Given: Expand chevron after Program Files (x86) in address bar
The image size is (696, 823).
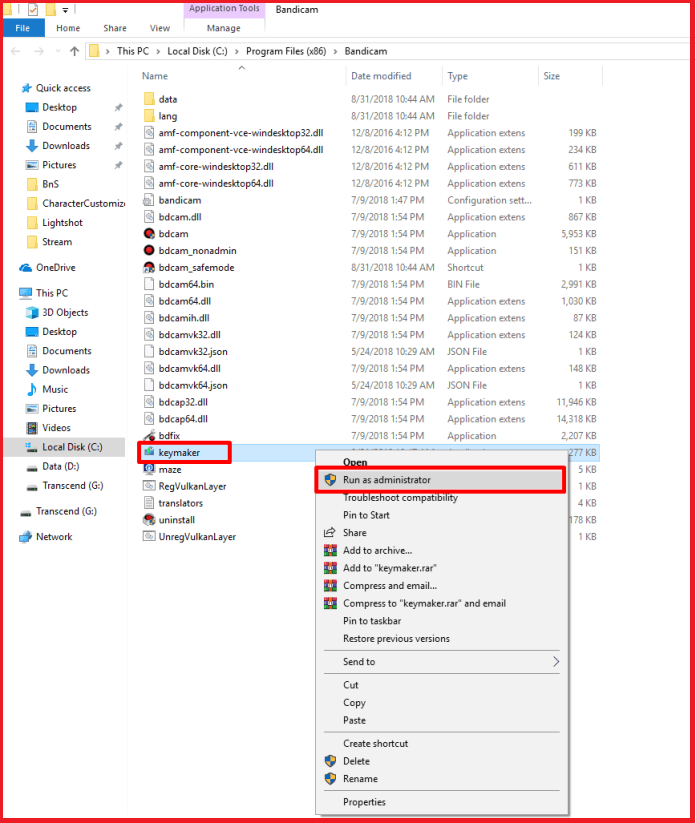Looking at the screenshot, I should click(335, 51).
